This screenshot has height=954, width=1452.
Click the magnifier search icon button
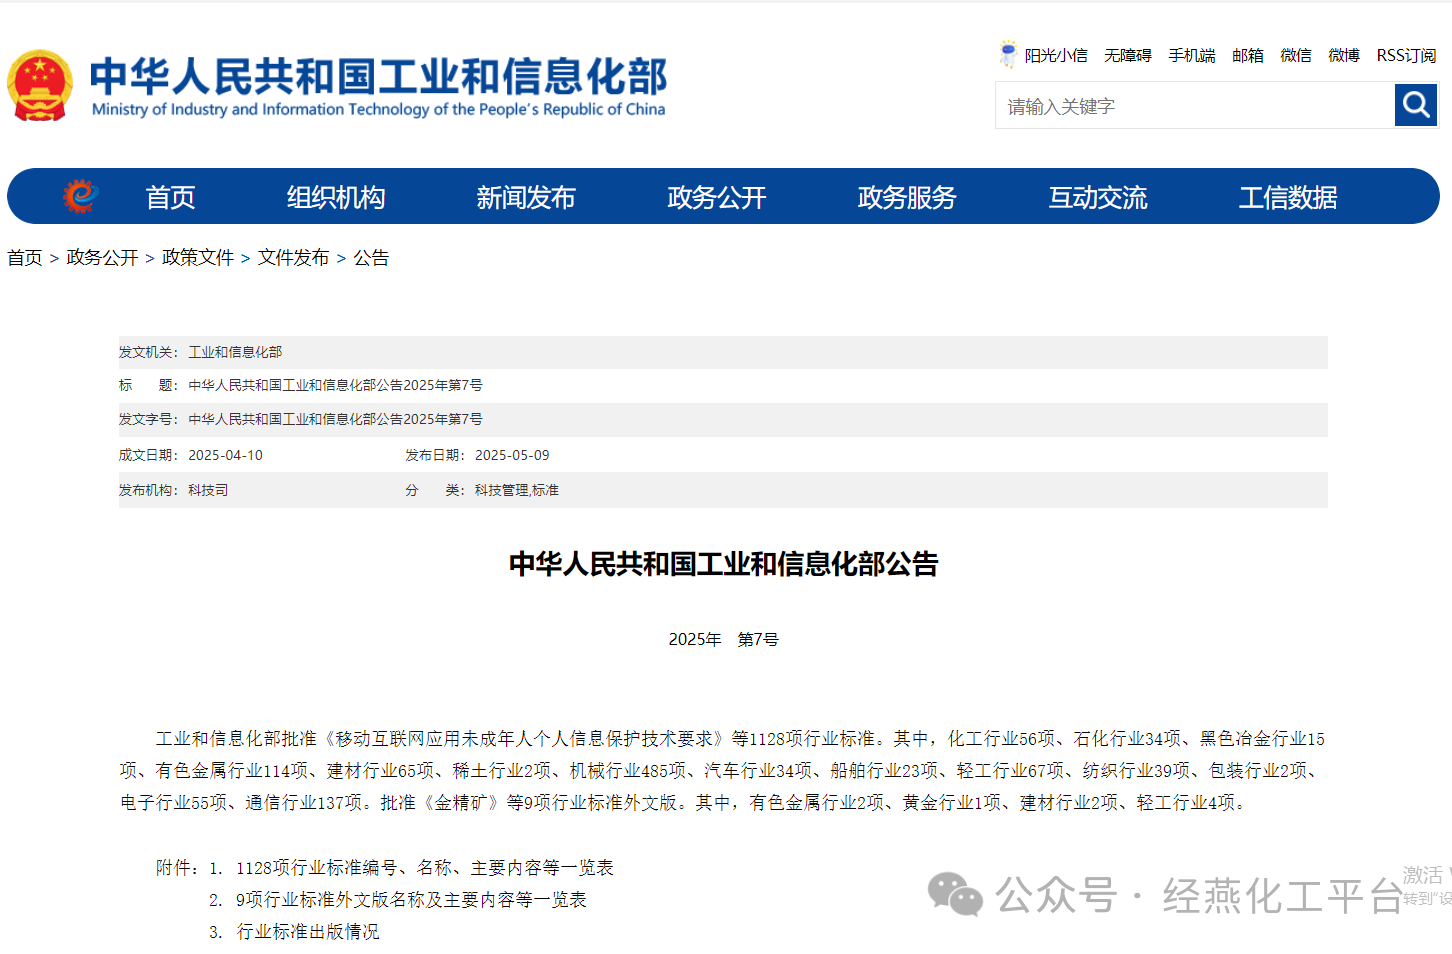1415,105
